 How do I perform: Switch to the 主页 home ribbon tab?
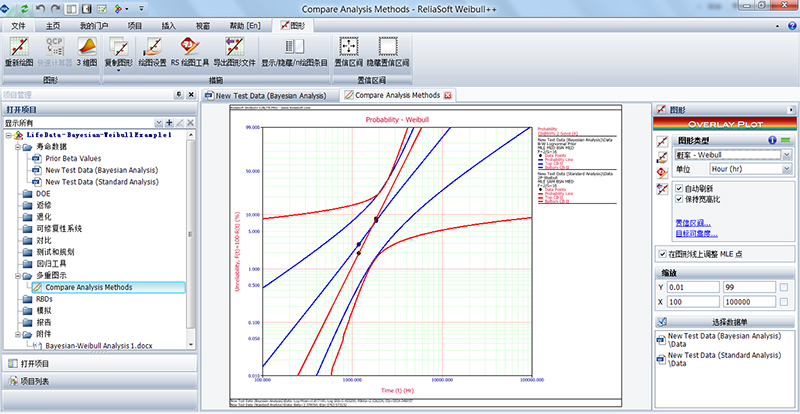[53, 26]
